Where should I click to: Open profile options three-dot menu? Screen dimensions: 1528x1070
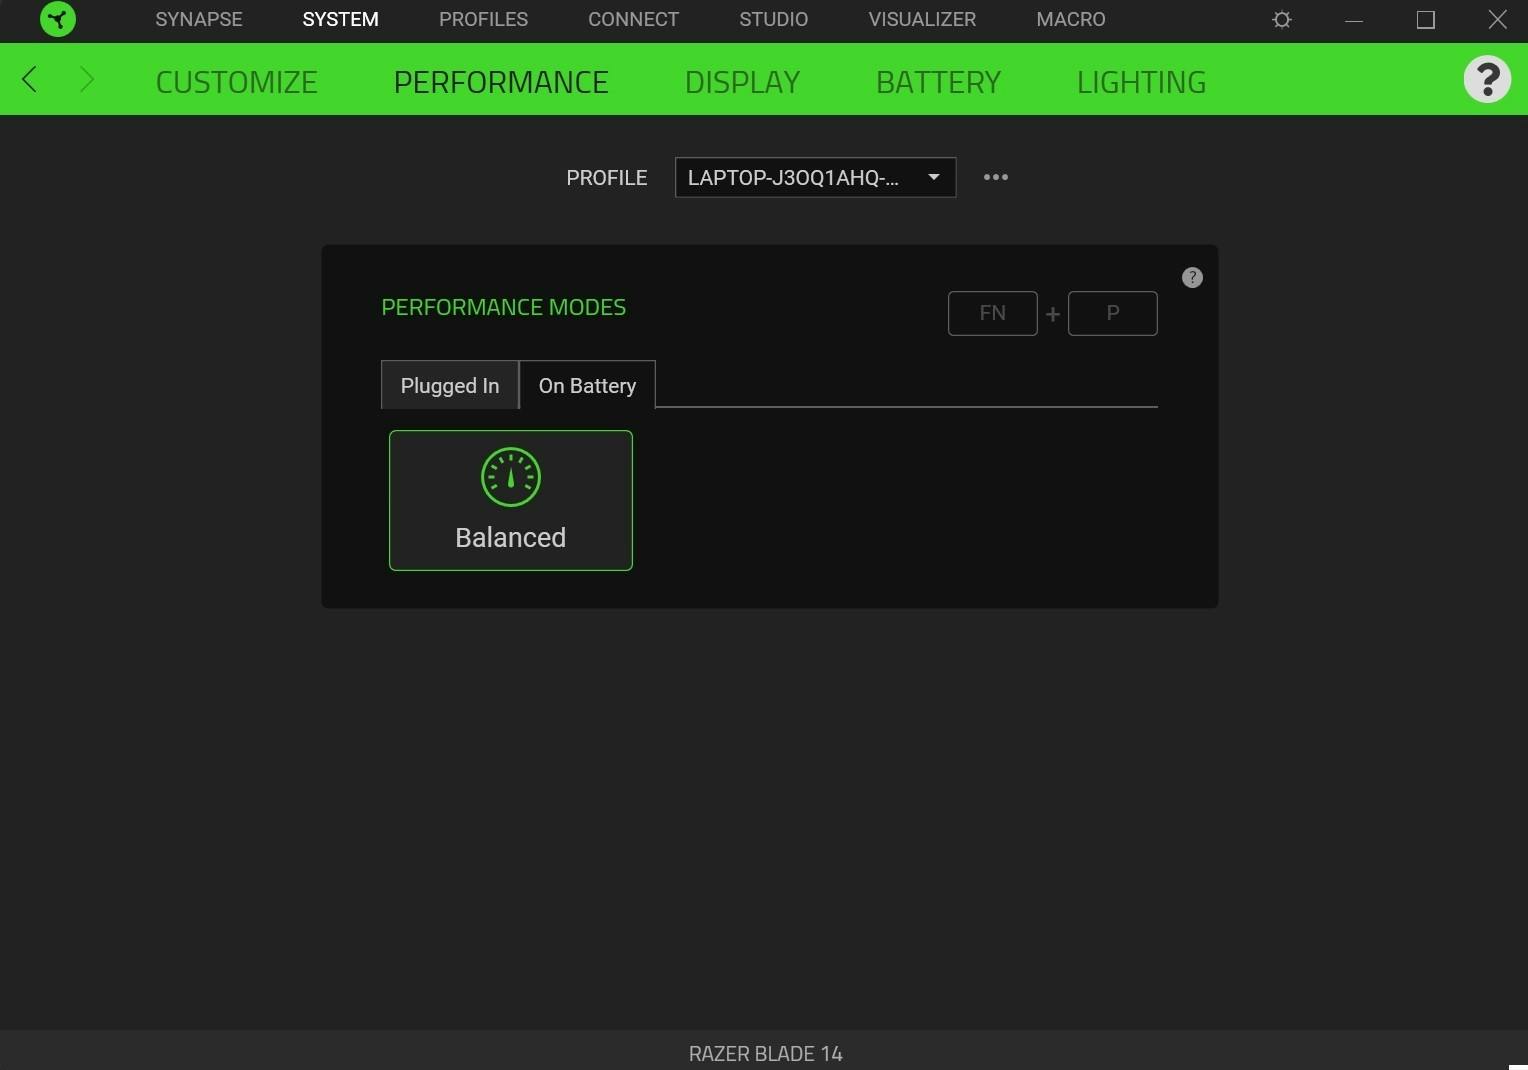(995, 177)
